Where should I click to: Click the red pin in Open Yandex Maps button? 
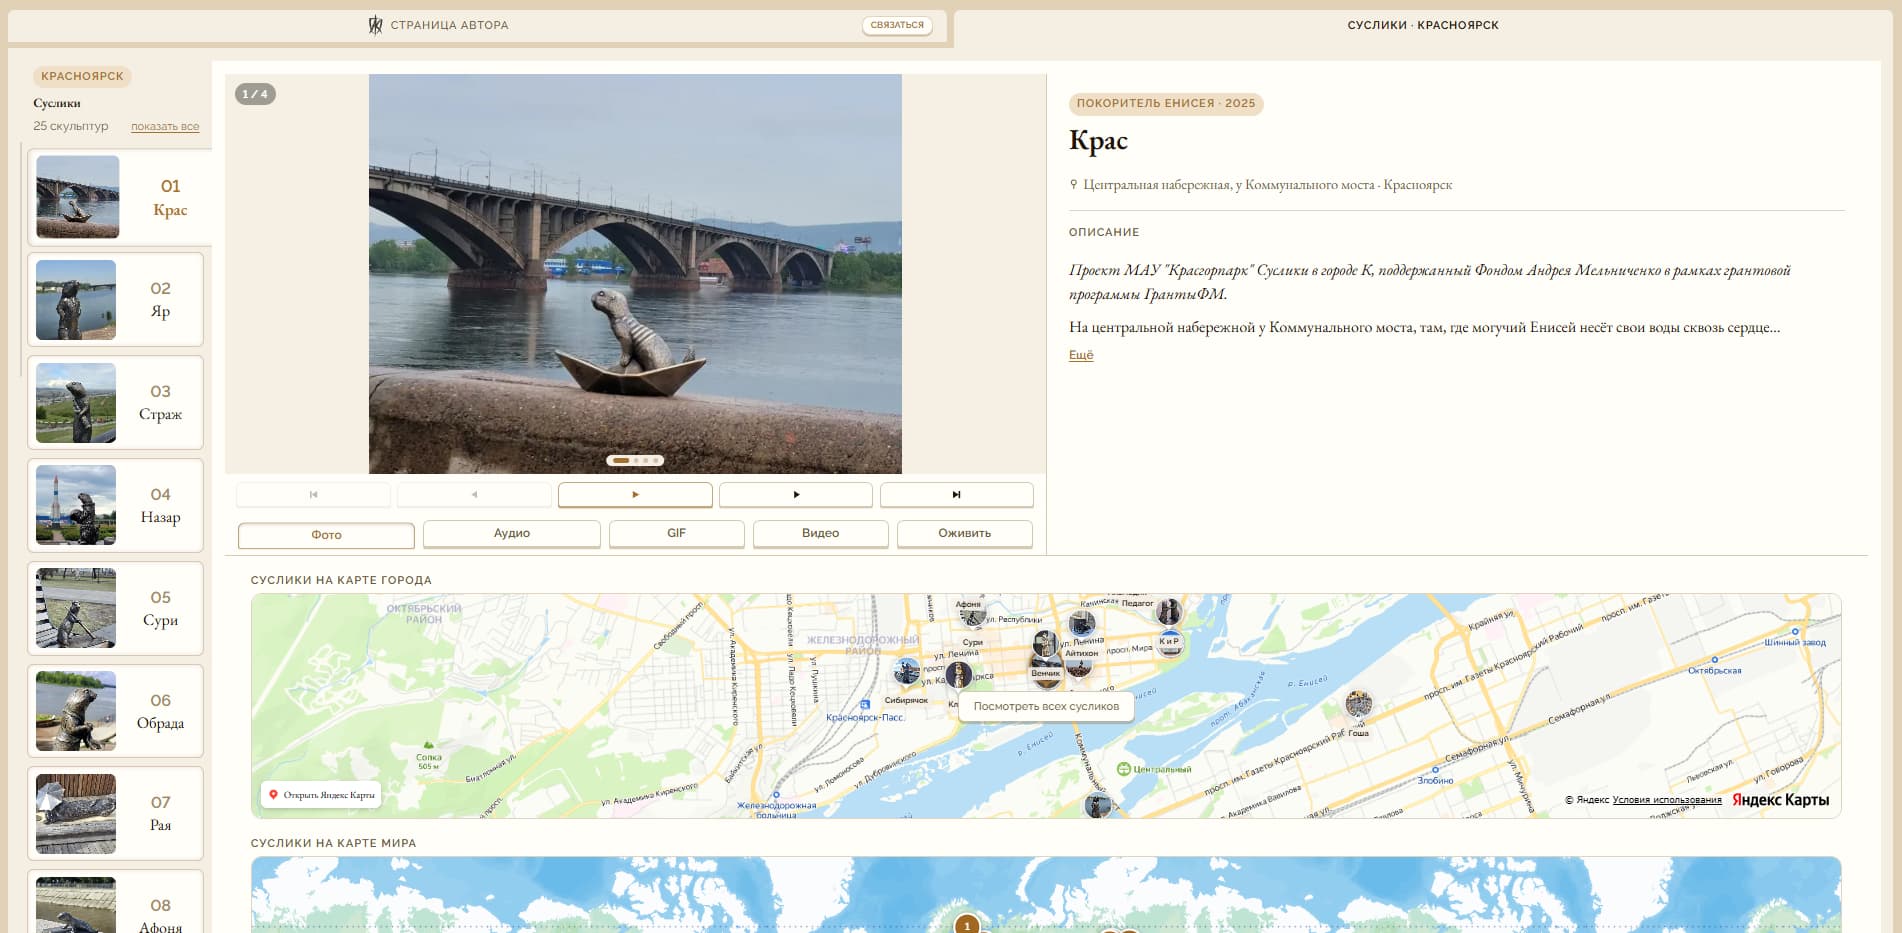[273, 795]
